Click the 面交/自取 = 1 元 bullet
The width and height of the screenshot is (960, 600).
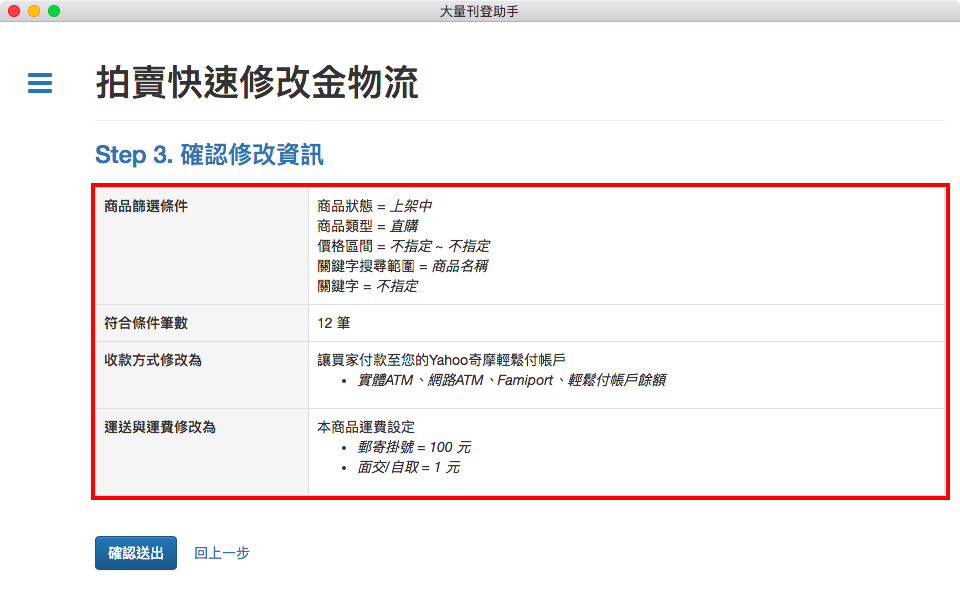click(x=409, y=467)
